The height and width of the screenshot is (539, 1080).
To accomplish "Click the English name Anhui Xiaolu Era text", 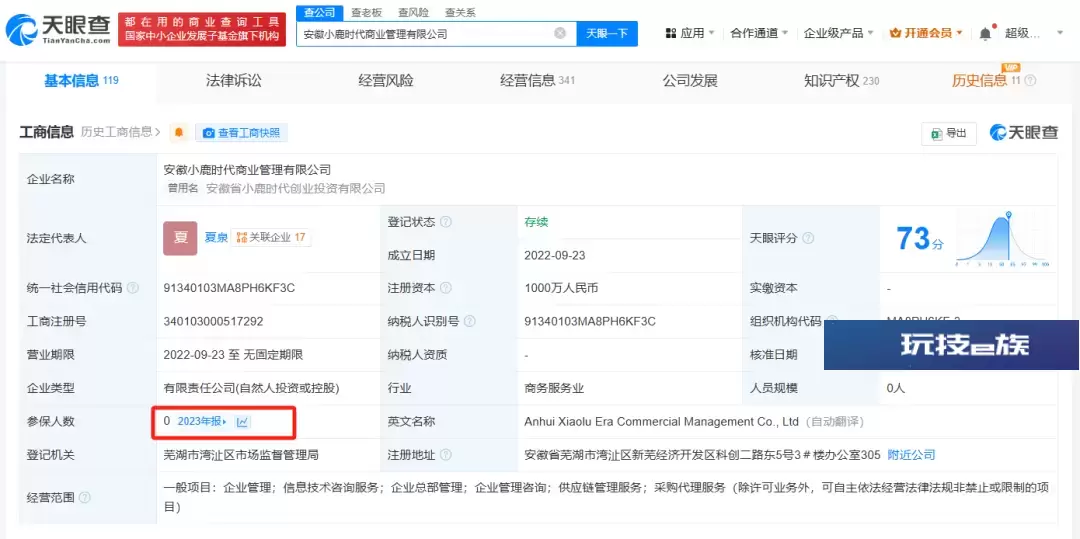I will 662,421.
